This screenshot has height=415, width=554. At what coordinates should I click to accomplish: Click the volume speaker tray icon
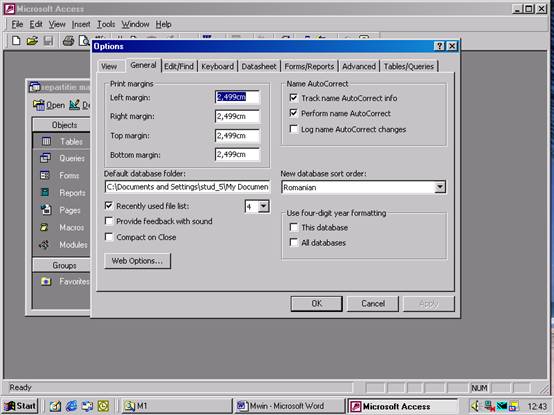(x=476, y=406)
